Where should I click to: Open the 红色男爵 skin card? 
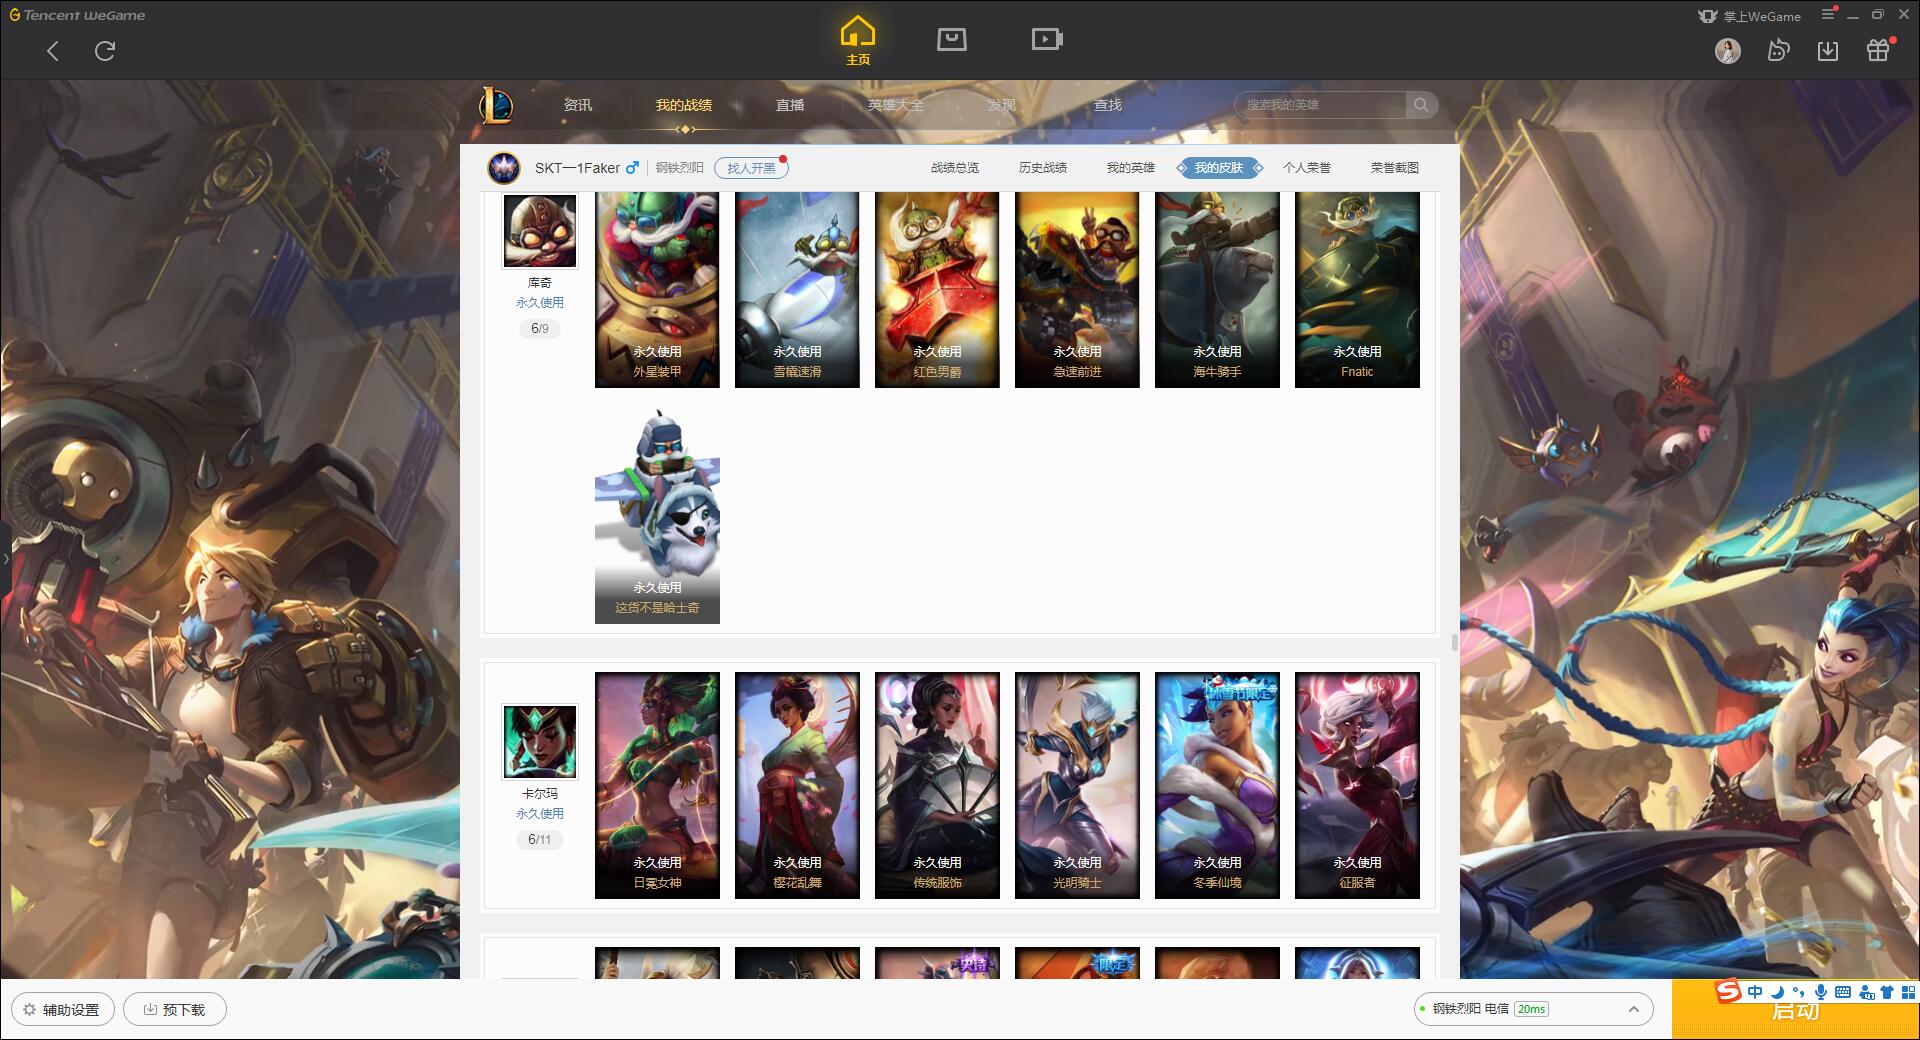click(937, 290)
